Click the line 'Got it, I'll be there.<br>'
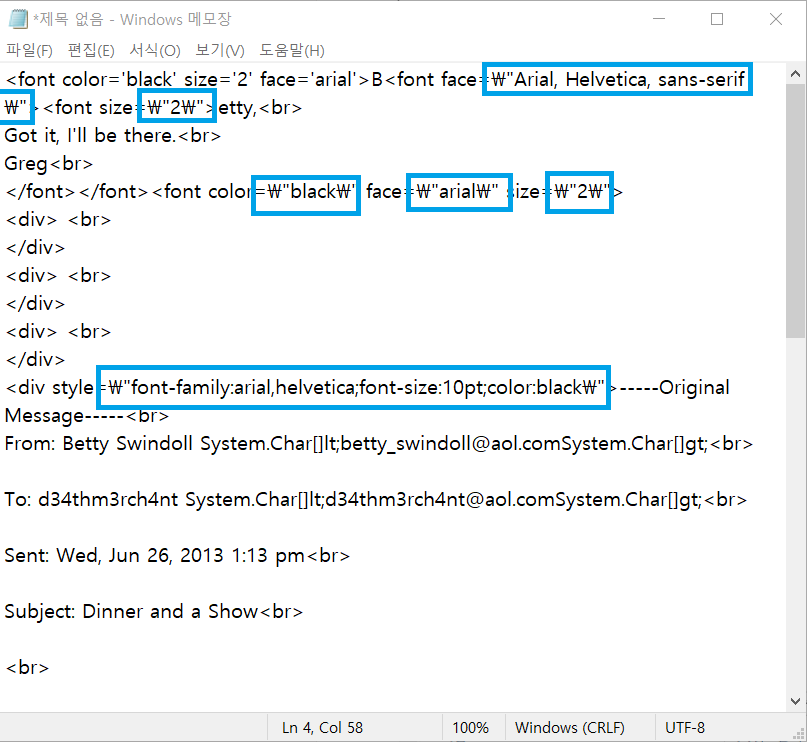807x742 pixels. 113,136
